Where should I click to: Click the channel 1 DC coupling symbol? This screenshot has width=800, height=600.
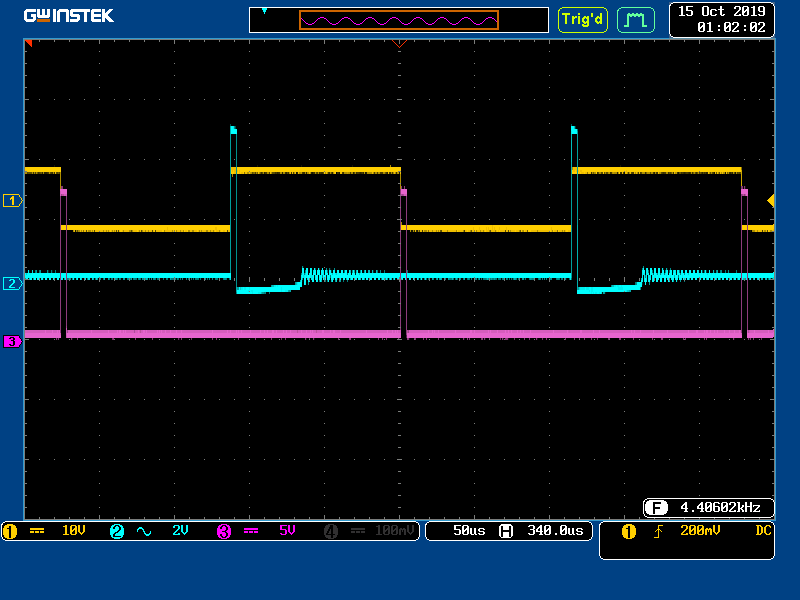coord(37,531)
